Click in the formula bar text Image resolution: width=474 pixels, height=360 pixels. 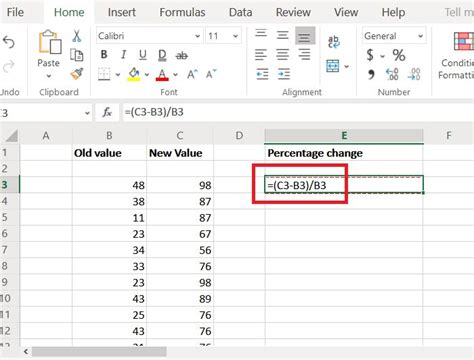154,112
